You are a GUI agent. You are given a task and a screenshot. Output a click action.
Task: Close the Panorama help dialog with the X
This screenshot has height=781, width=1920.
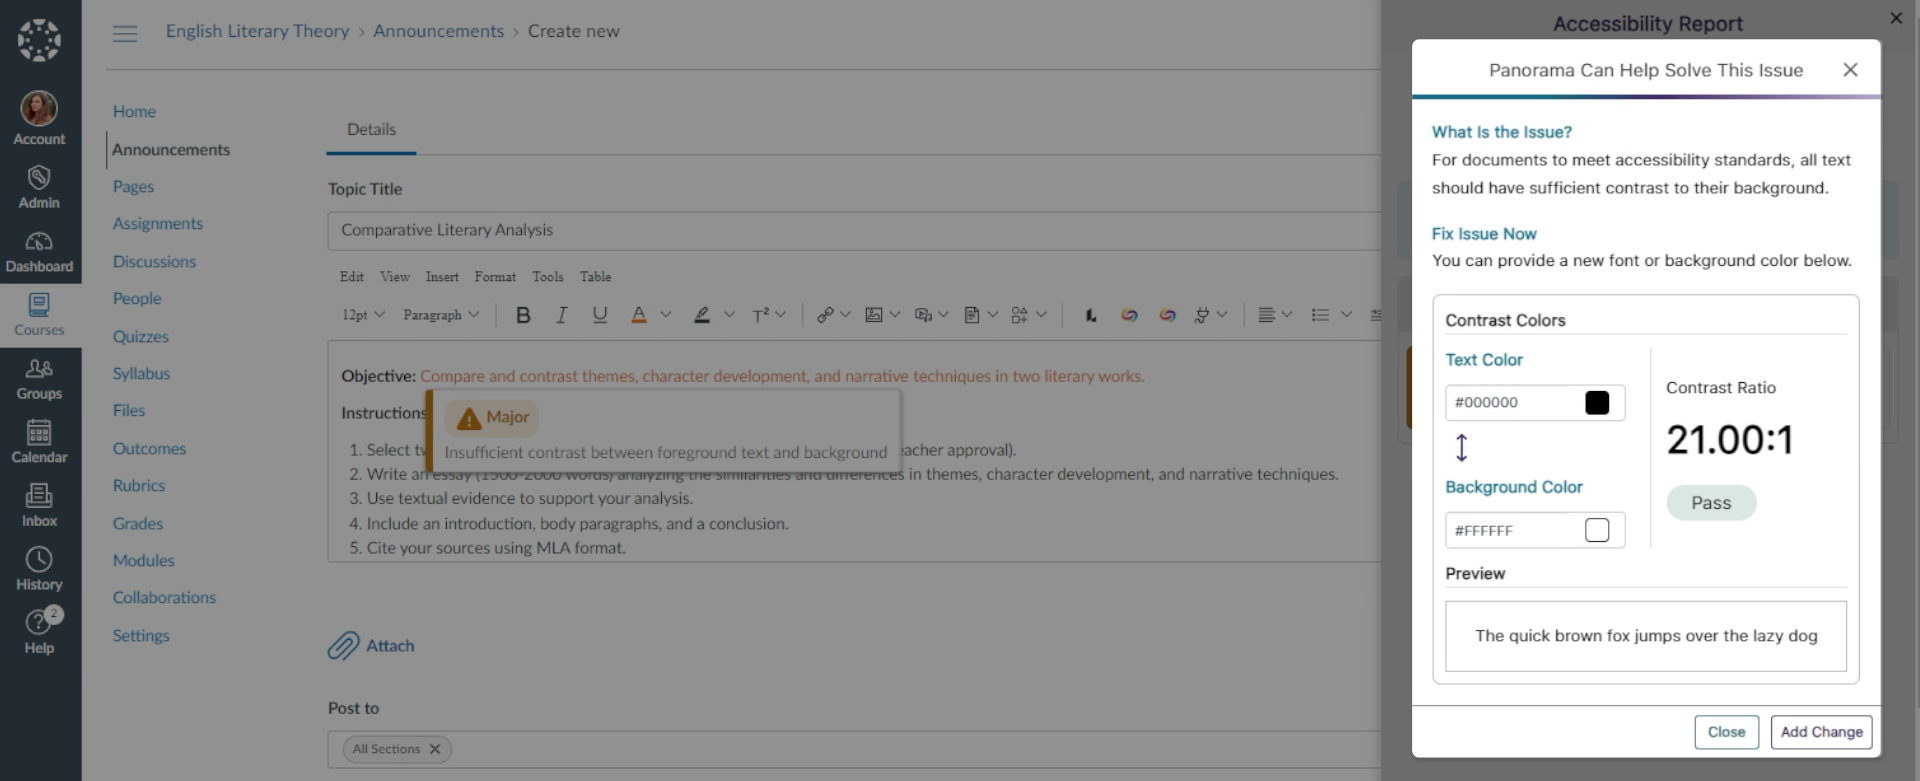point(1850,70)
